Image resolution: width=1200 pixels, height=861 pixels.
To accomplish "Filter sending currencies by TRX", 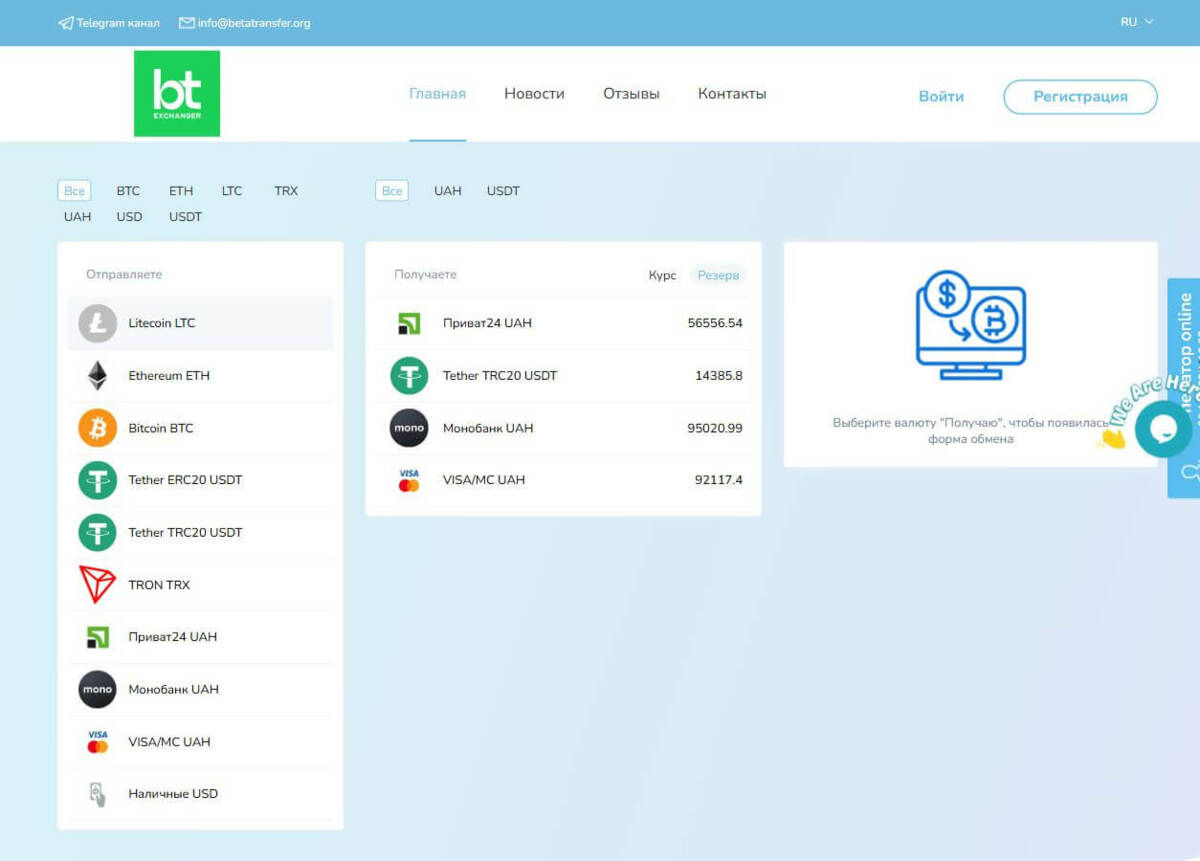I will pyautogui.click(x=286, y=191).
